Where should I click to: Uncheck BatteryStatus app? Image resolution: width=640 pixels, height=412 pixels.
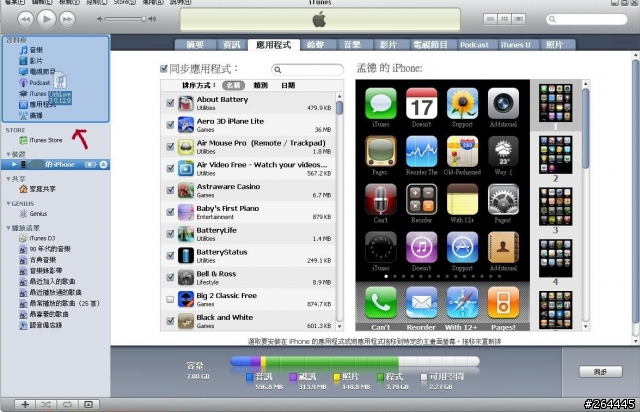(170, 256)
